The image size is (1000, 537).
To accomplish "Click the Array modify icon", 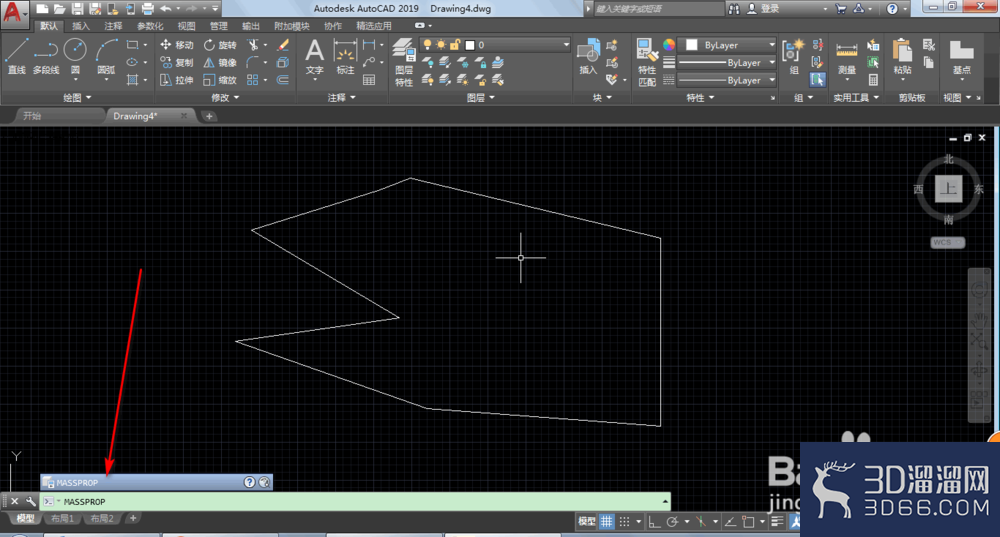I will pos(253,80).
